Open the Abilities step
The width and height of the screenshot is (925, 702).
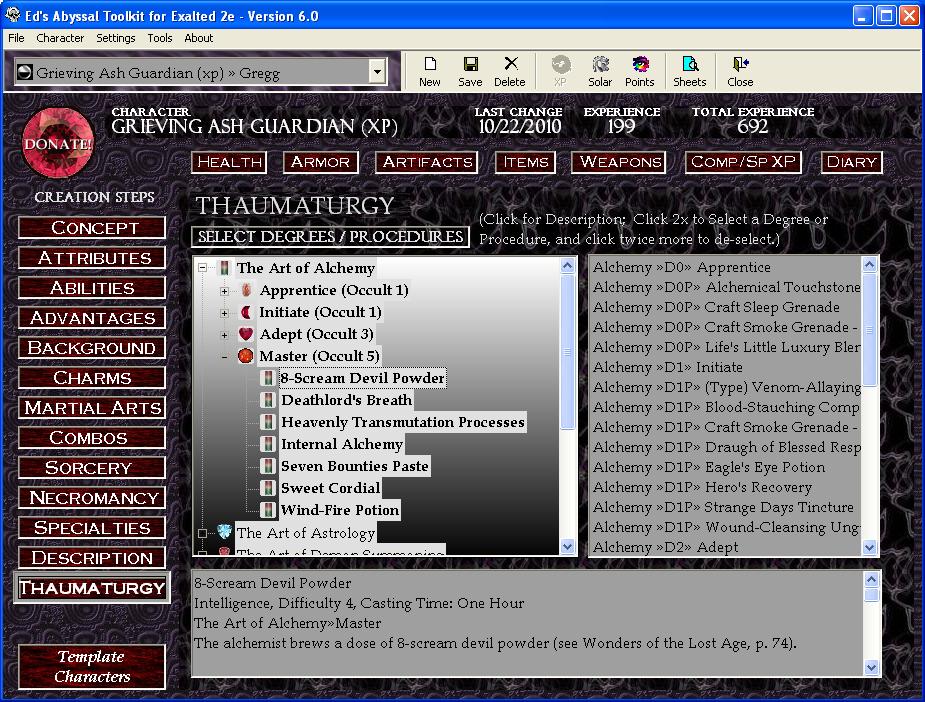point(92,288)
